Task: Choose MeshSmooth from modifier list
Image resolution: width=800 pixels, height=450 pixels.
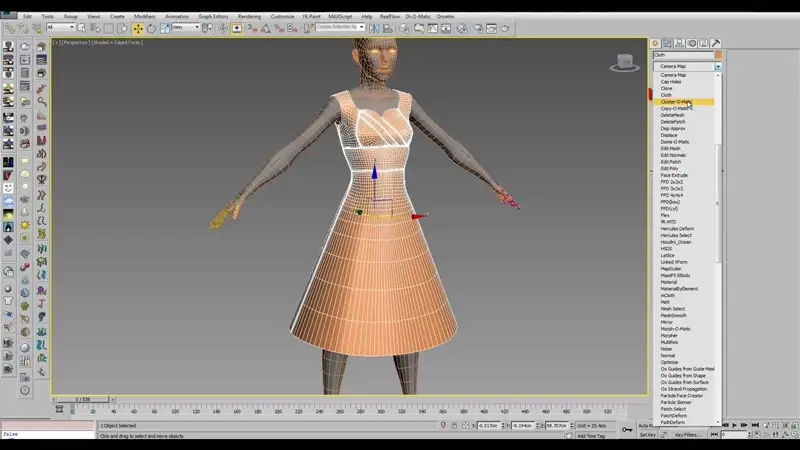Action: [x=673, y=315]
